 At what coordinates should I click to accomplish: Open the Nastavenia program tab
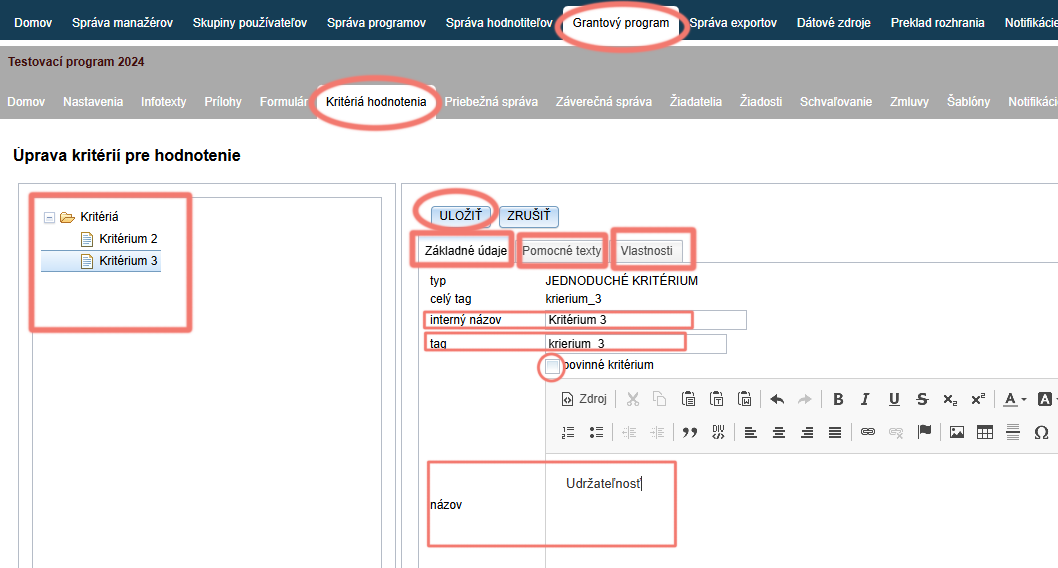pyautogui.click(x=93, y=102)
